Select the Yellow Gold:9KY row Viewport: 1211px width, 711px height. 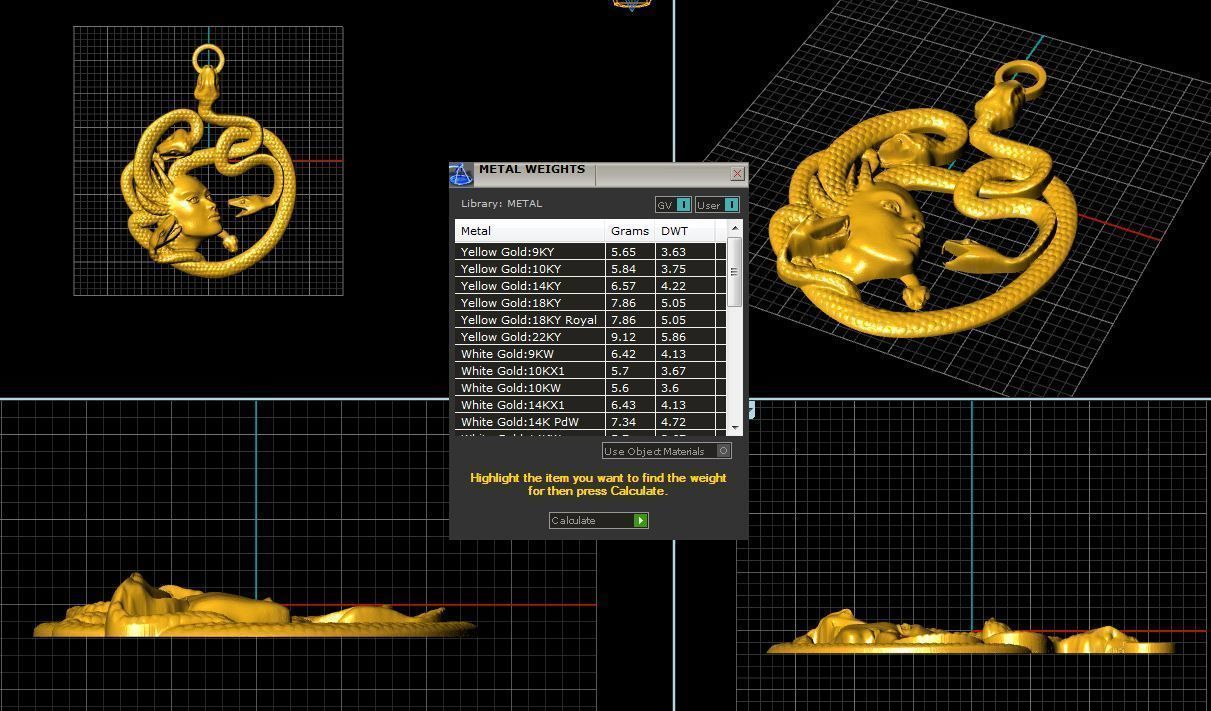click(590, 252)
